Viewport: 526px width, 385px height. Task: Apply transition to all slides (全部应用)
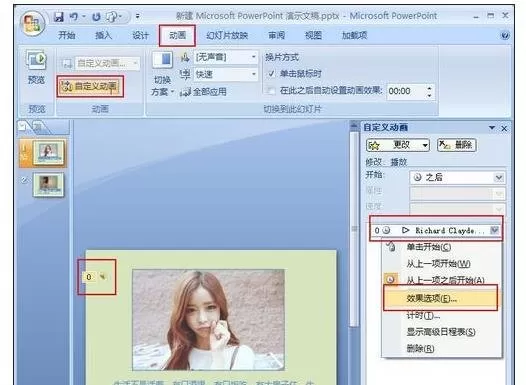pyautogui.click(x=203, y=92)
